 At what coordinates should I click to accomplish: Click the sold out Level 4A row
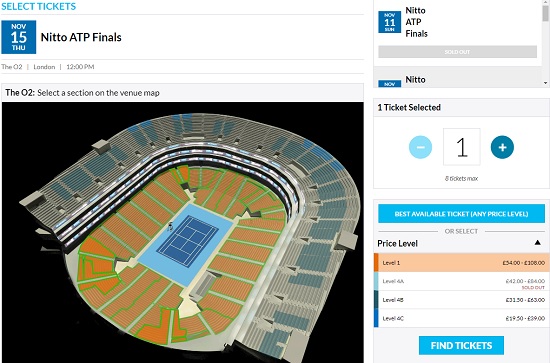click(x=462, y=281)
